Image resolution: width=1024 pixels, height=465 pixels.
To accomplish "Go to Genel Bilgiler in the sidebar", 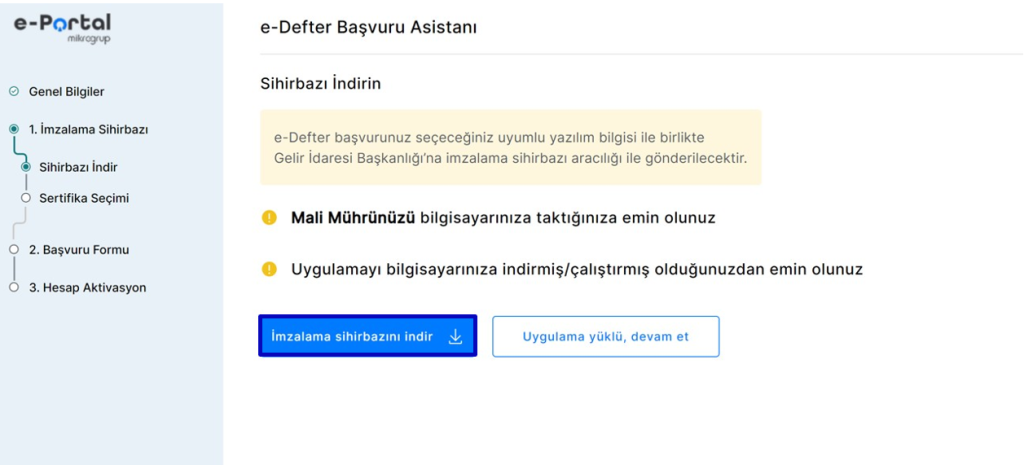I will click(x=66, y=92).
